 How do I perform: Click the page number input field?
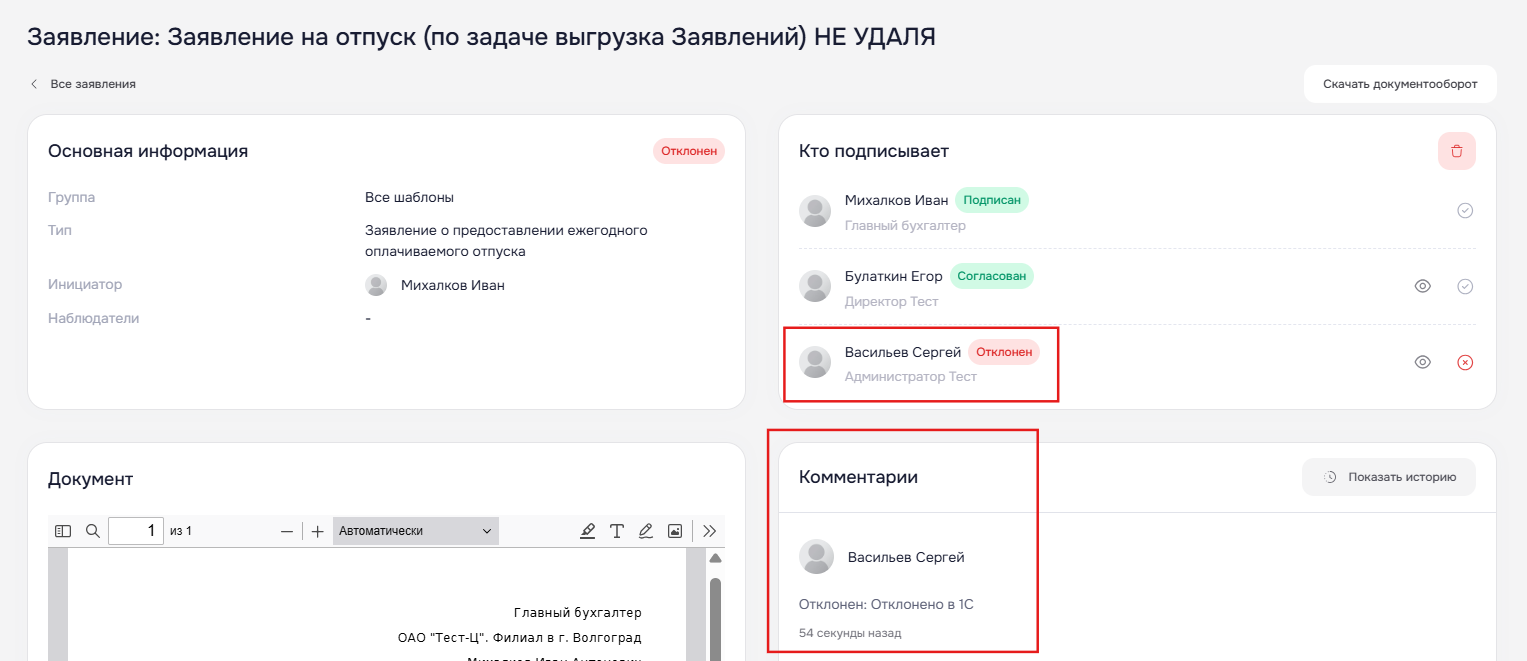coord(135,531)
